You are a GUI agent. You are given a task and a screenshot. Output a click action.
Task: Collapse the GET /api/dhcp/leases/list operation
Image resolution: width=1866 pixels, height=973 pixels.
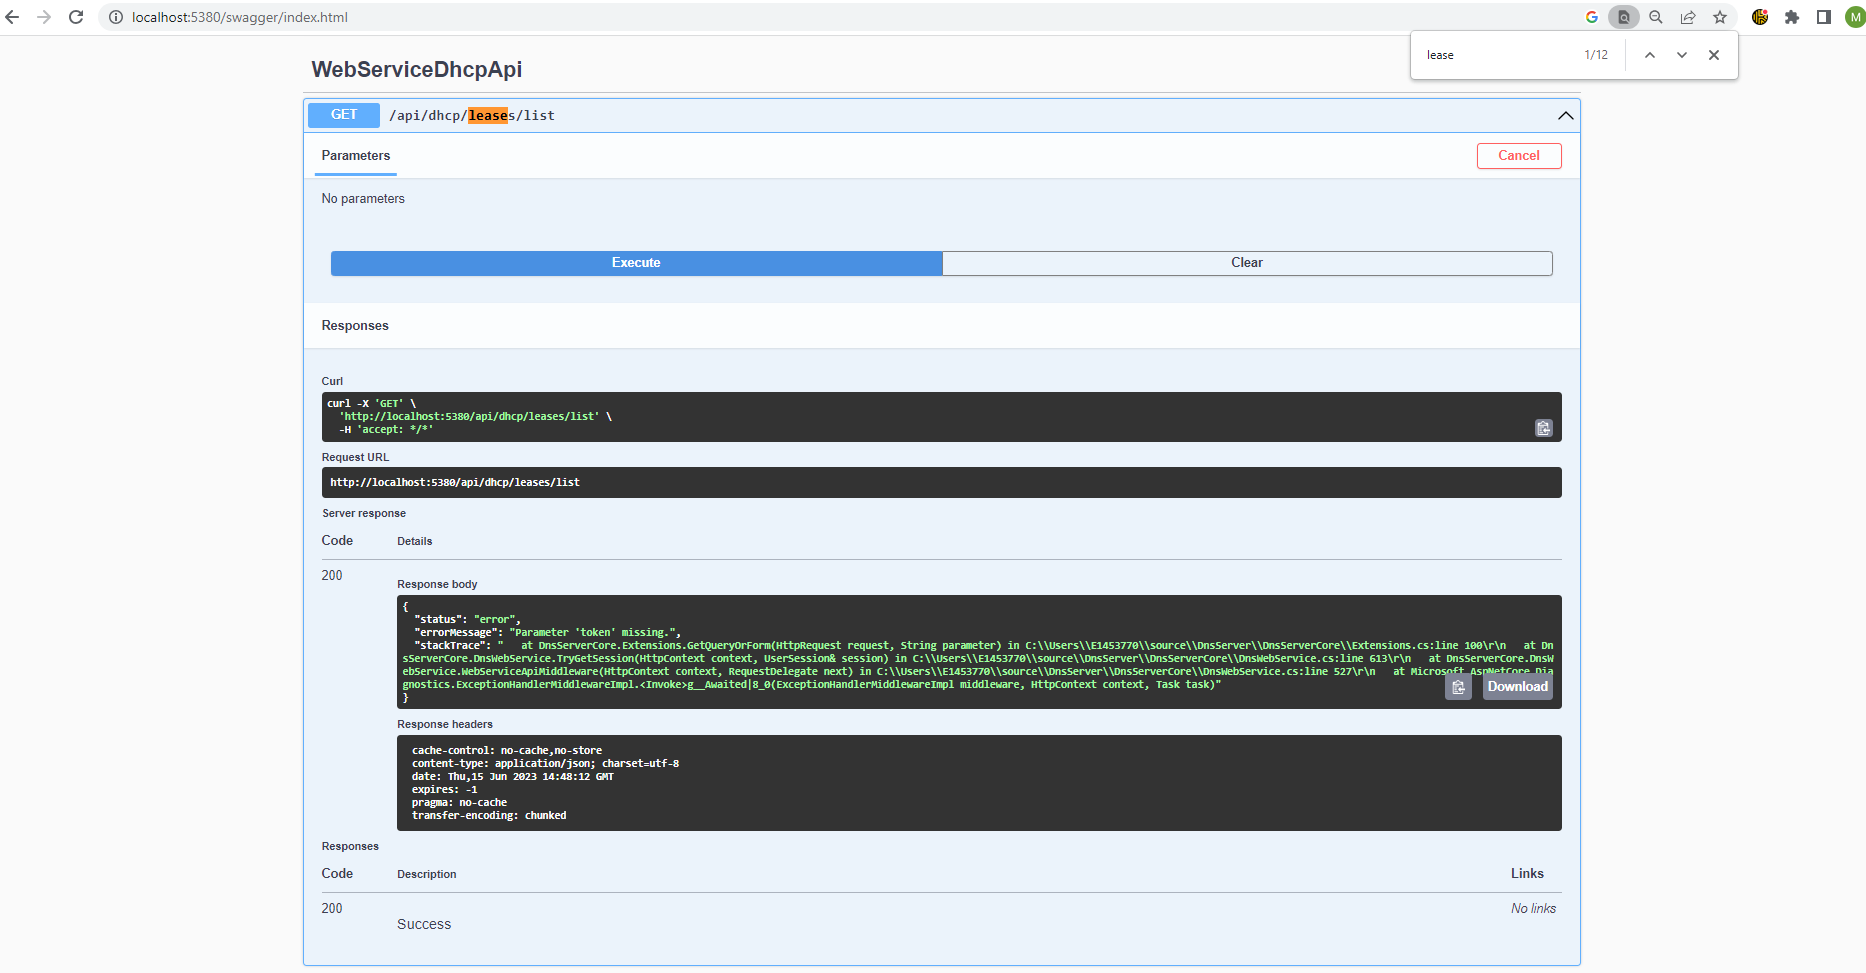click(1566, 115)
